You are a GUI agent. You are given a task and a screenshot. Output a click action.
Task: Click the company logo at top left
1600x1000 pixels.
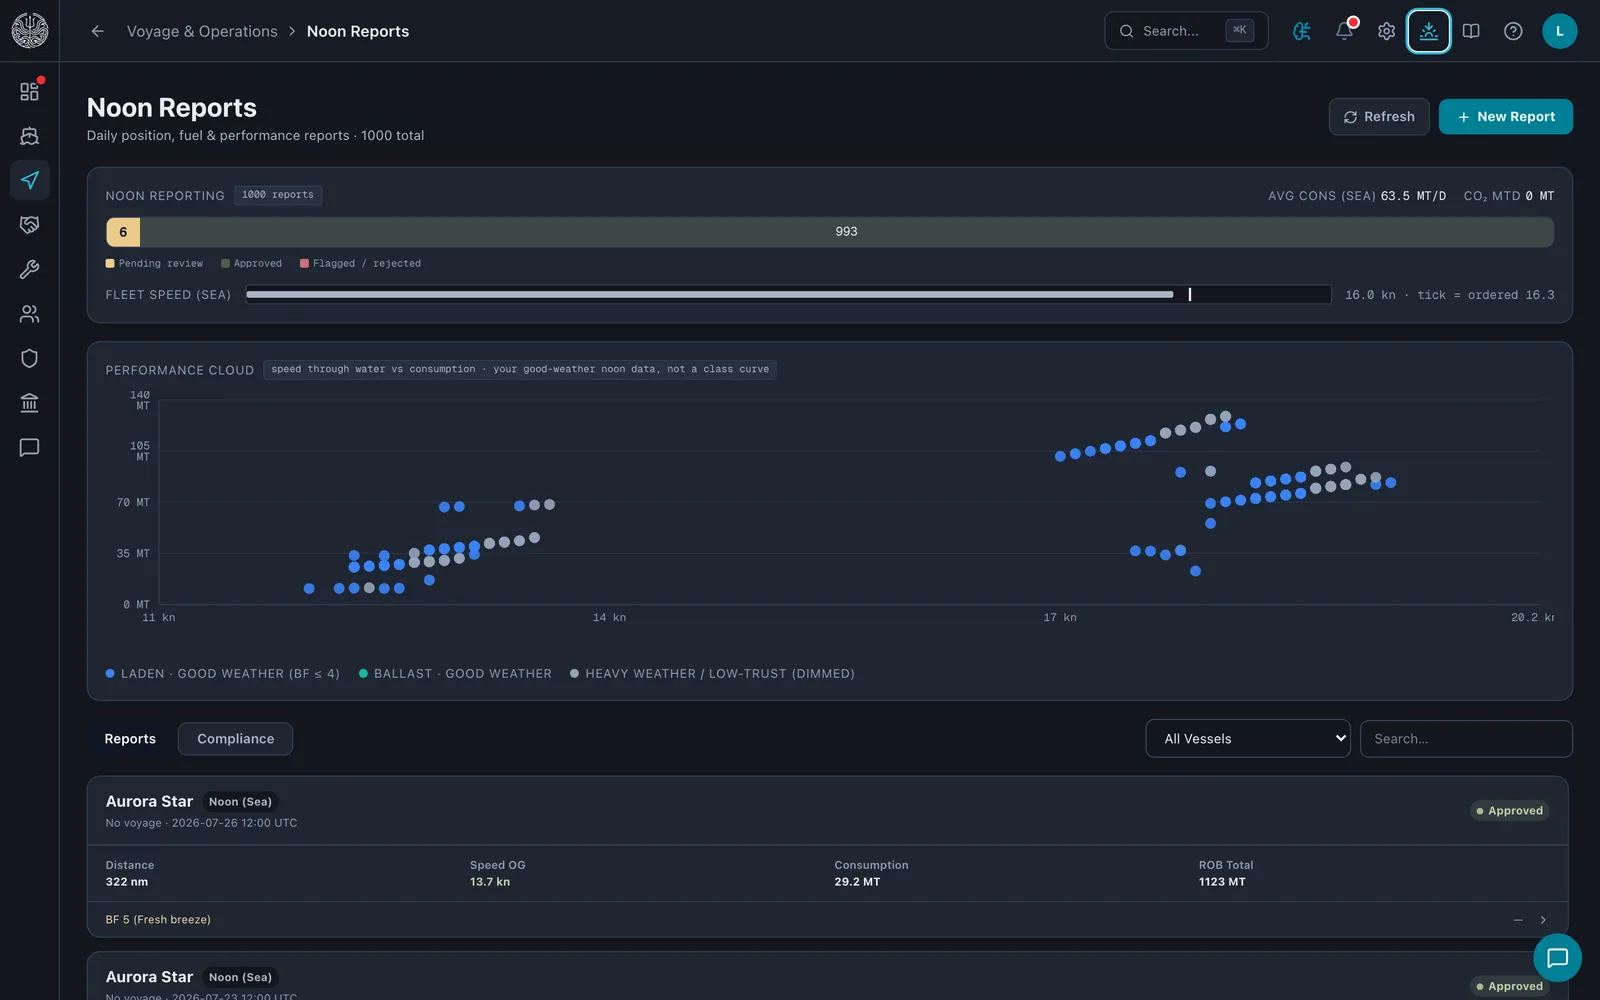[x=29, y=30]
